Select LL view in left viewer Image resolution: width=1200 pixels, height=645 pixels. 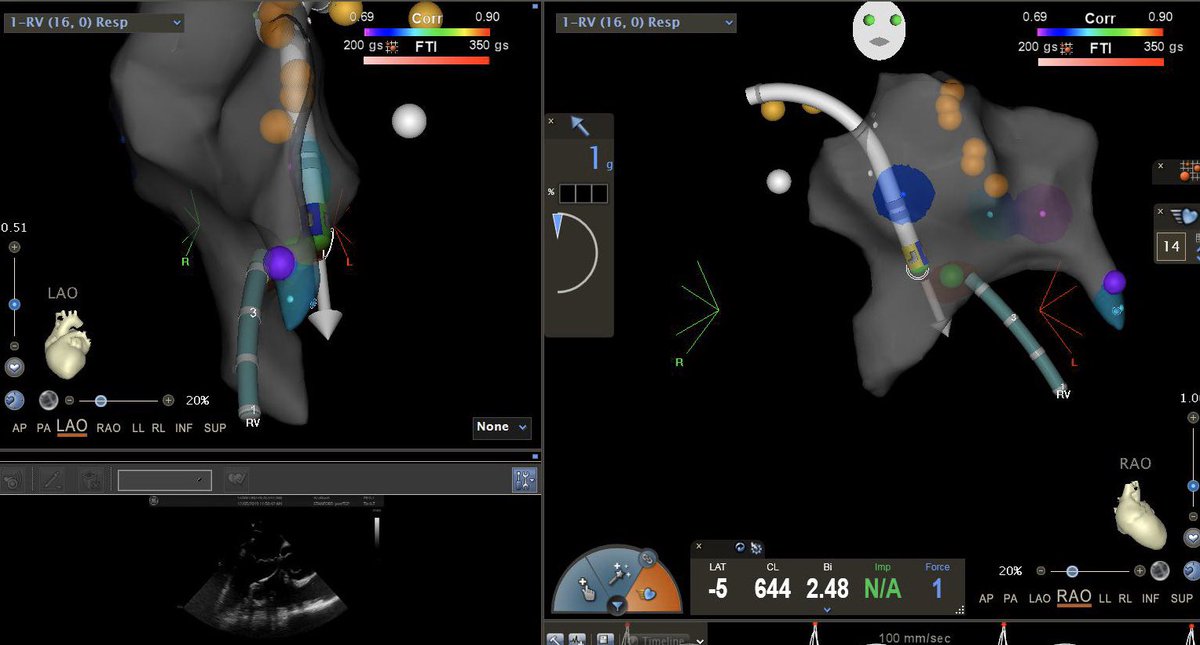(x=138, y=427)
